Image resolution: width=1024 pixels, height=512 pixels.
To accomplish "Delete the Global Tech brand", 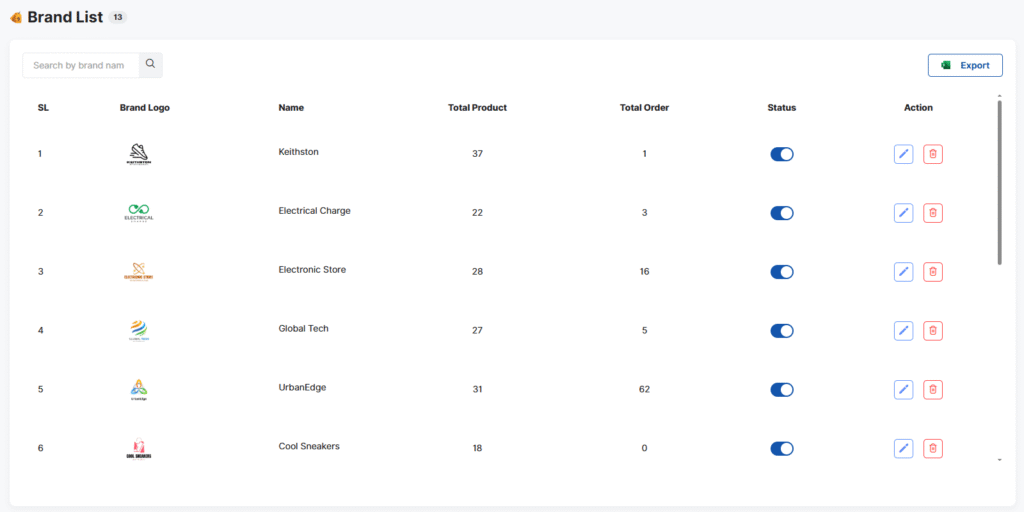I will [x=933, y=330].
